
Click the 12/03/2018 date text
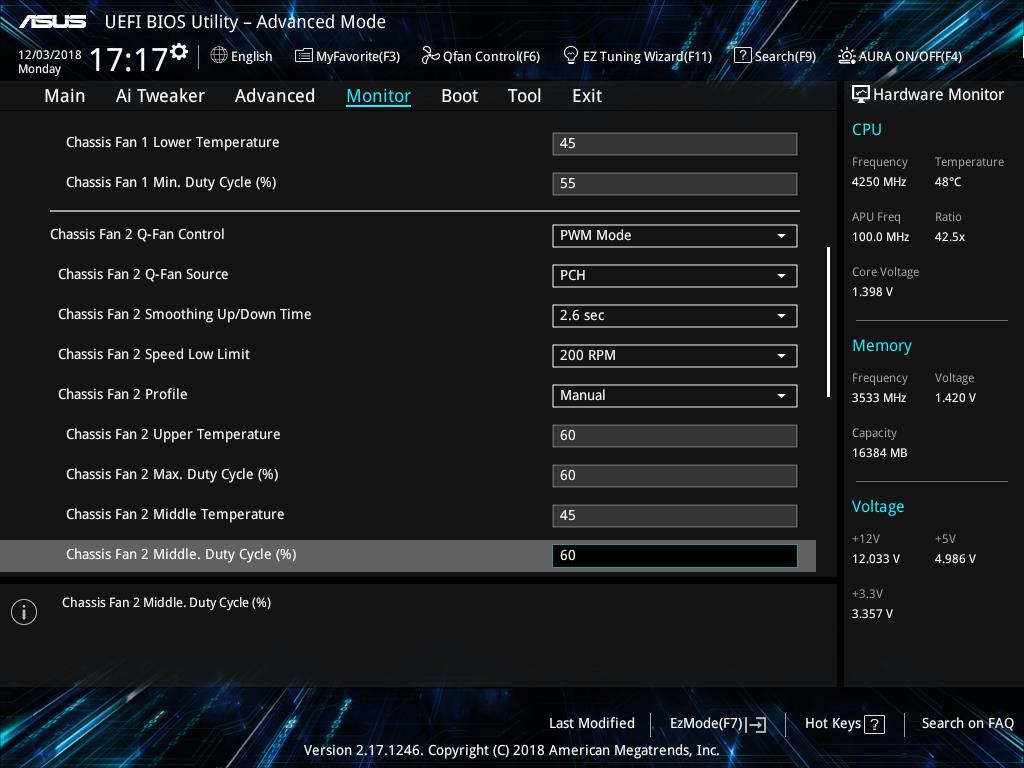(50, 55)
